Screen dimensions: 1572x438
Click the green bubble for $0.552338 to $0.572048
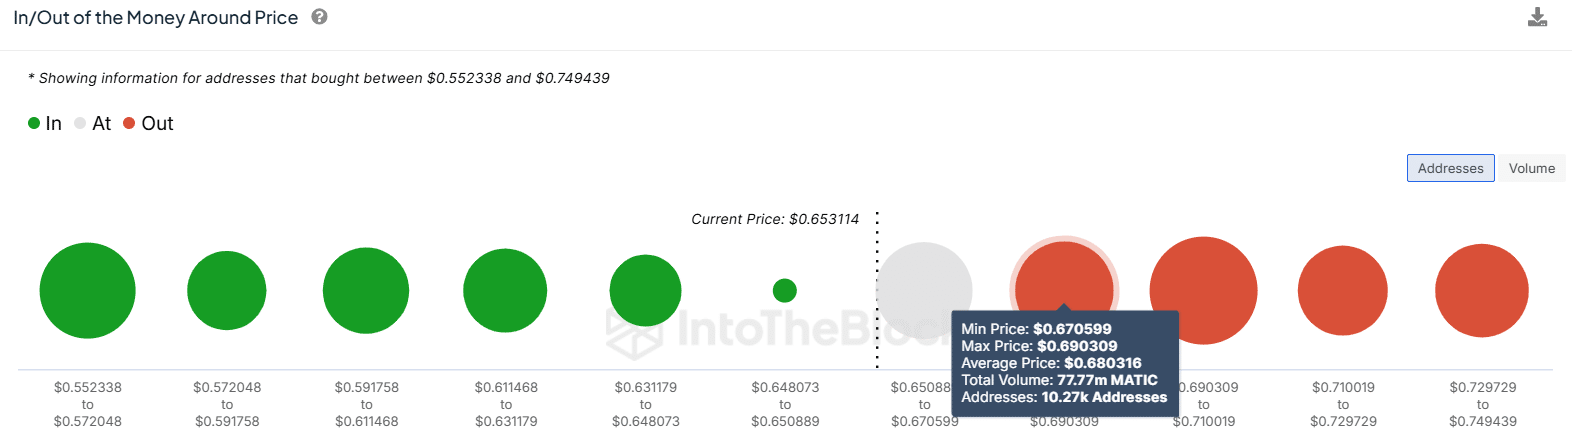coord(87,290)
